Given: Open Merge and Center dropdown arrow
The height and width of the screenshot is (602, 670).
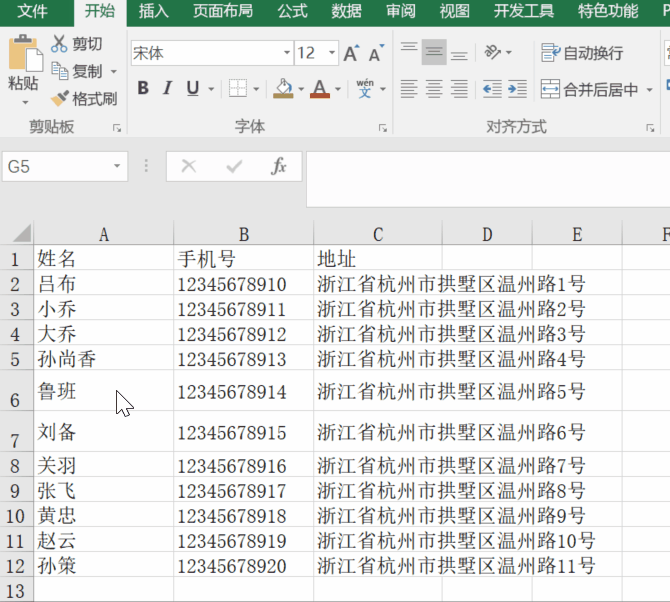Looking at the screenshot, I should pyautogui.click(x=649, y=90).
